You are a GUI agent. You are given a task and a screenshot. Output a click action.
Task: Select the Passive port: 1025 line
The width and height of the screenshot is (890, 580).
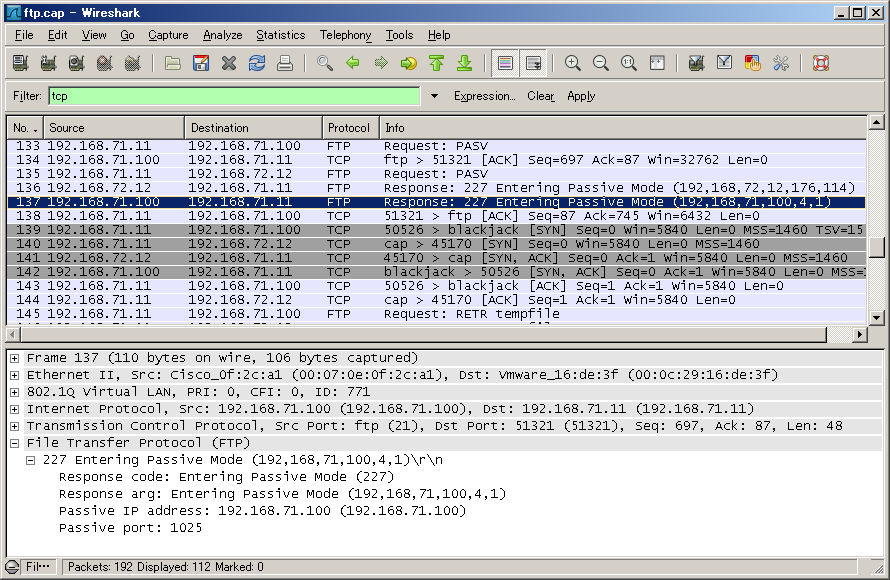click(130, 528)
